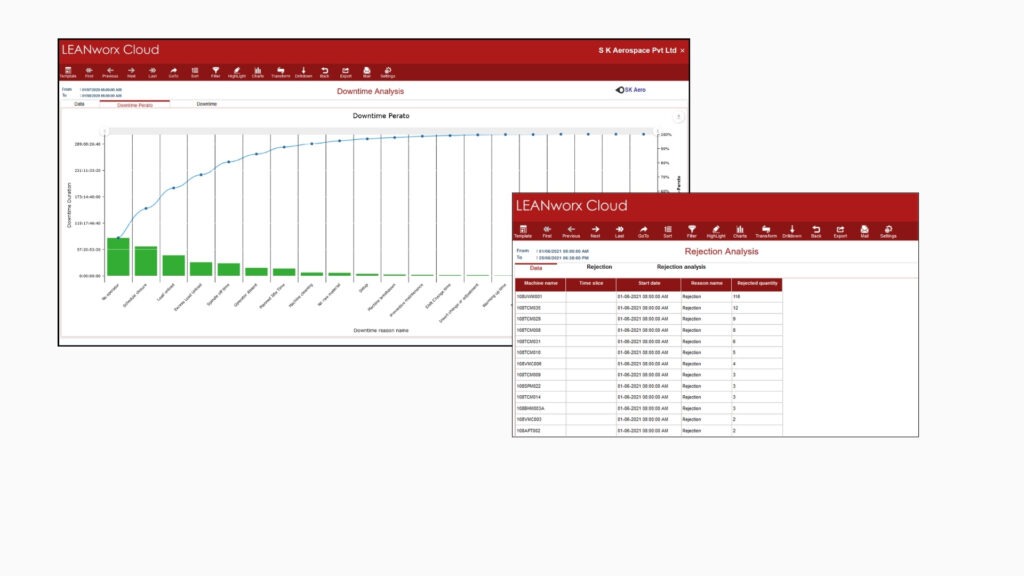Close the S K Aerospace Pvt Ltd session
The height and width of the screenshot is (576, 1024).
[682, 50]
